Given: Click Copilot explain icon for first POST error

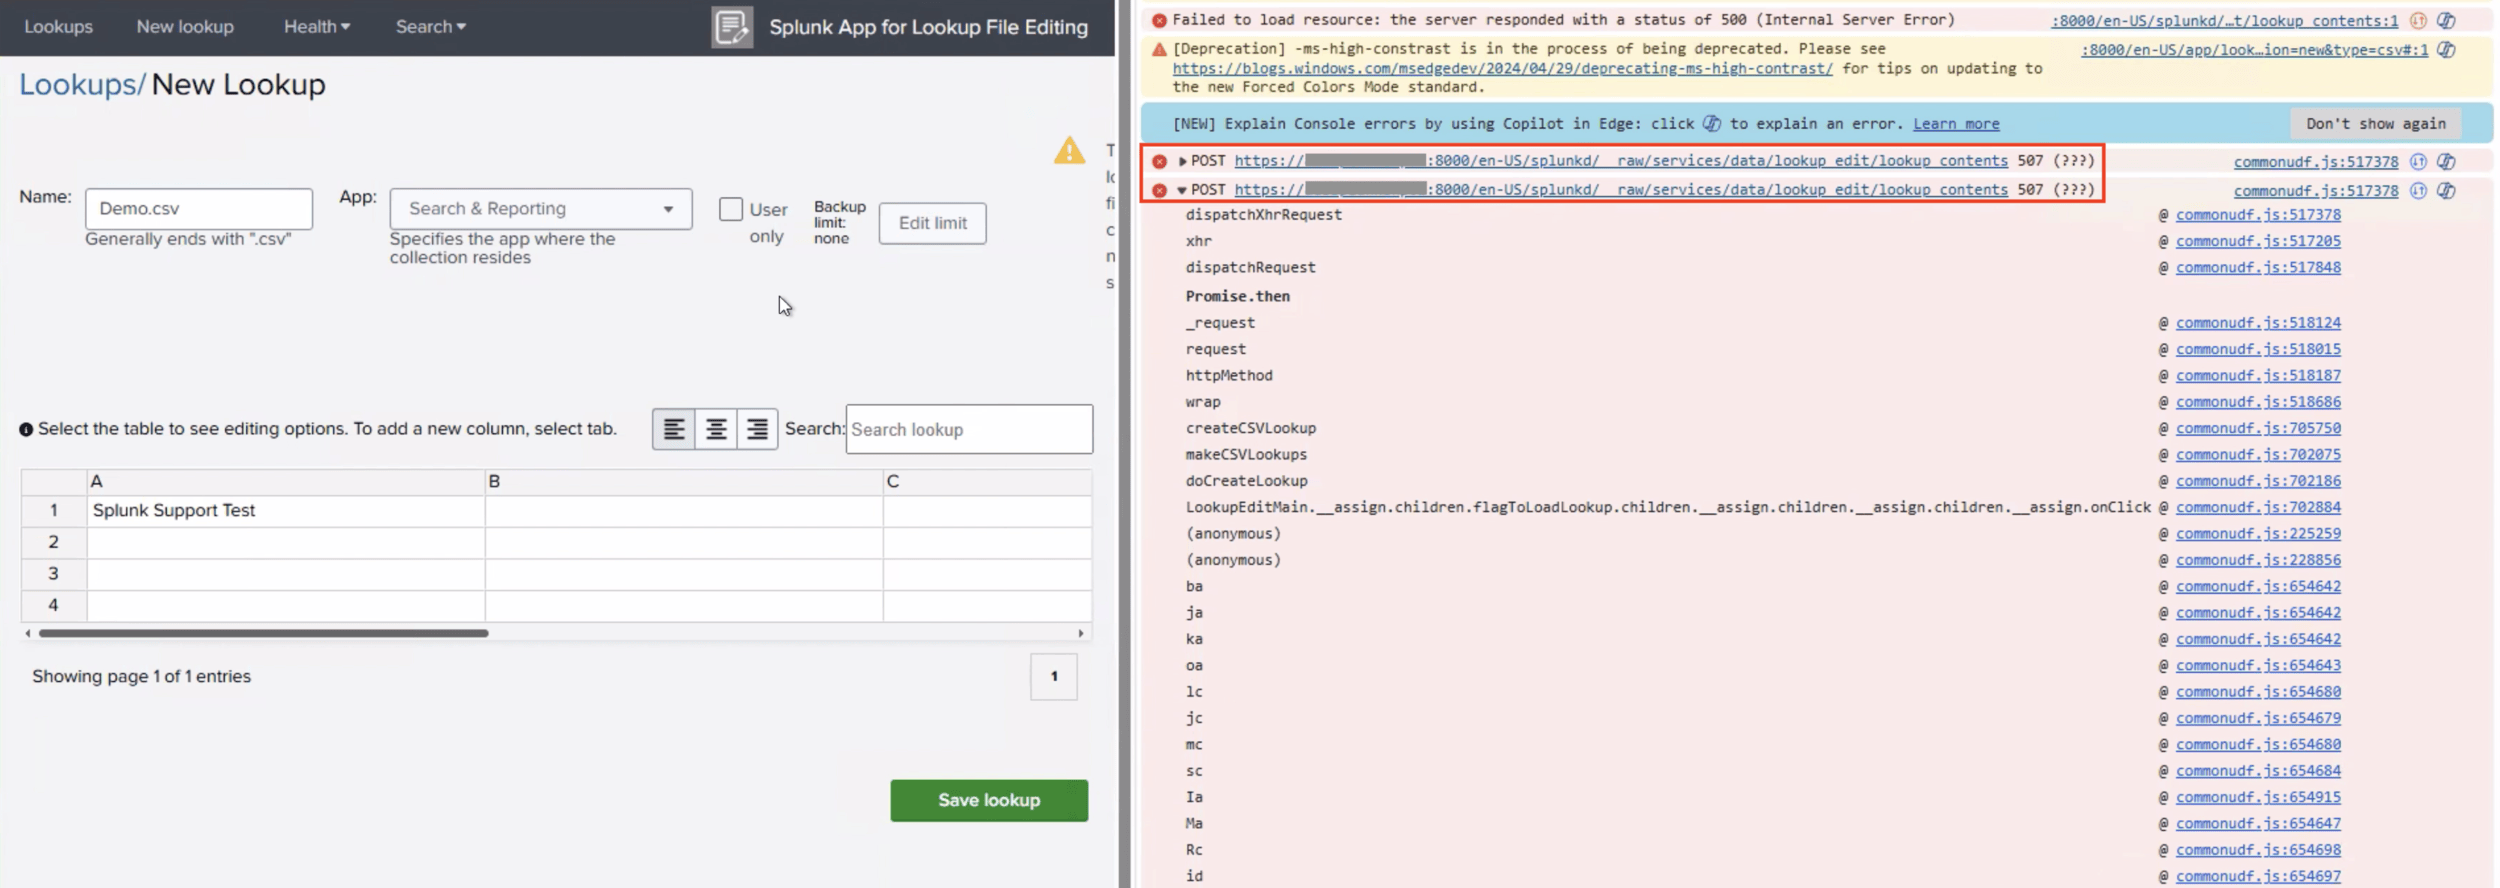Looking at the screenshot, I should [2446, 162].
